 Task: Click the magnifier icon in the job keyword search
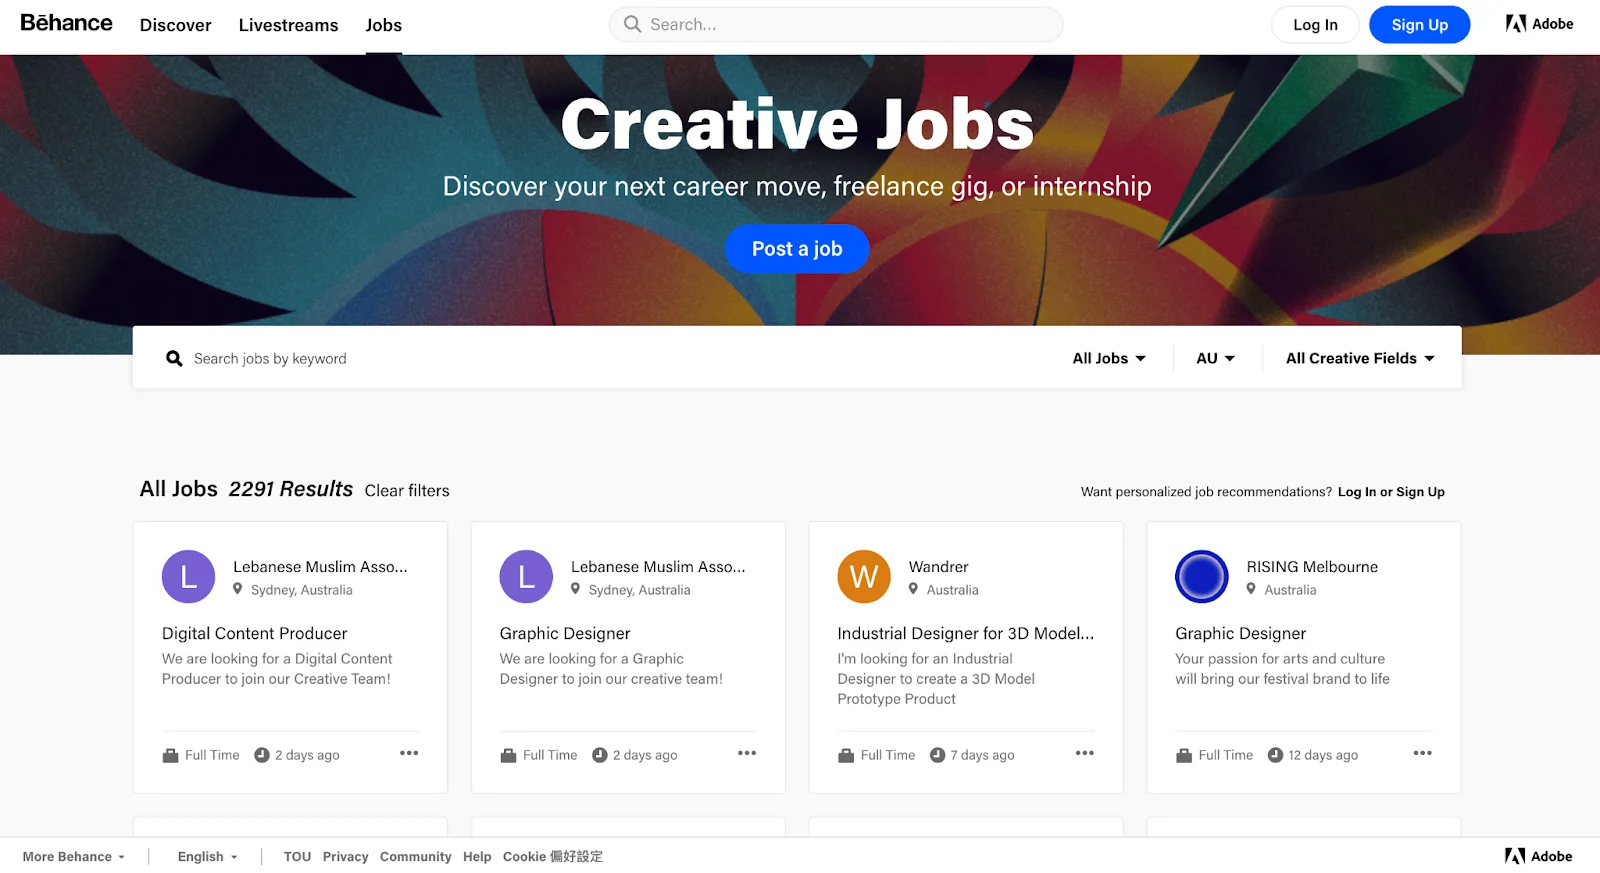[x=174, y=358]
